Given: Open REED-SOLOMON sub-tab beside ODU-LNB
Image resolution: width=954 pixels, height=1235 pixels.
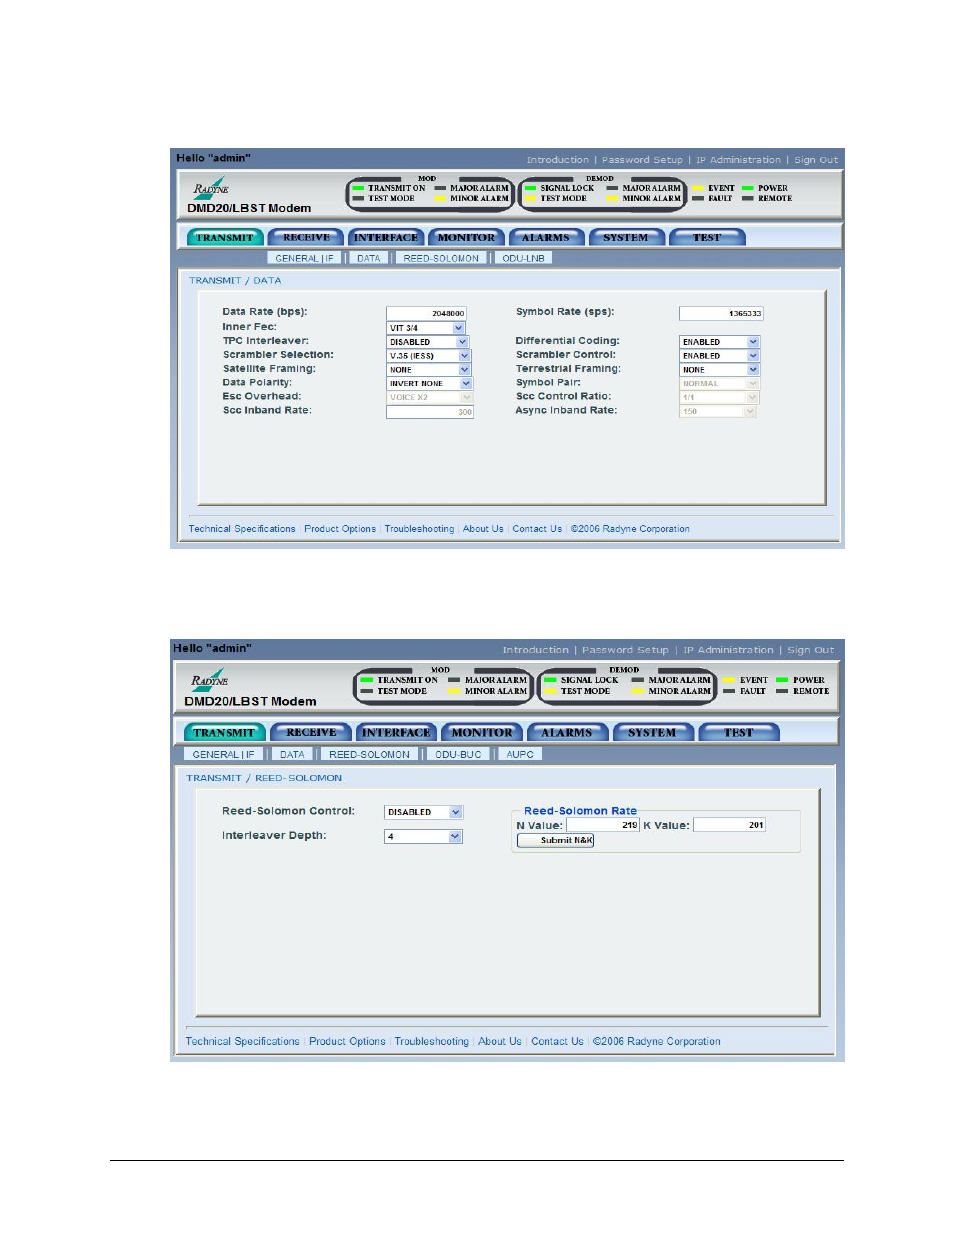Looking at the screenshot, I should [x=441, y=258].
